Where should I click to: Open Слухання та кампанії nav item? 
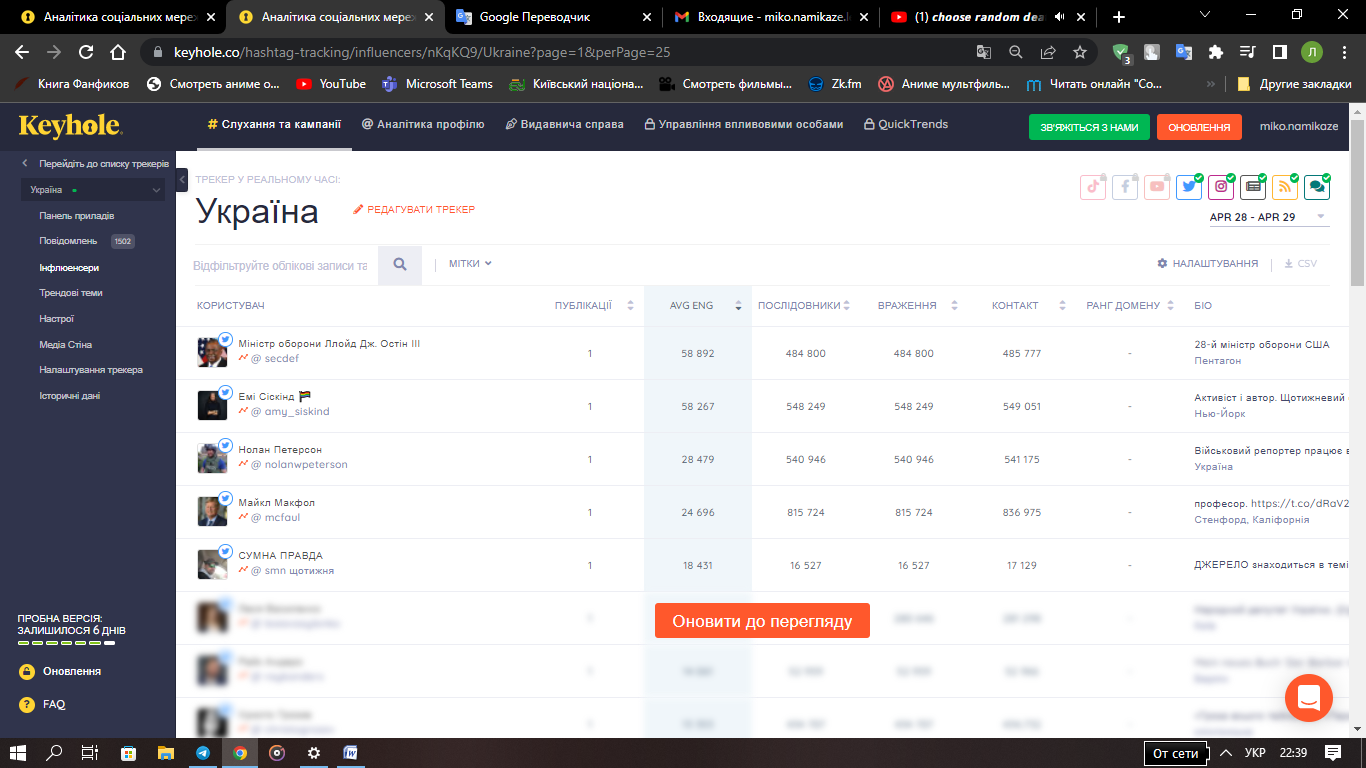pos(274,125)
